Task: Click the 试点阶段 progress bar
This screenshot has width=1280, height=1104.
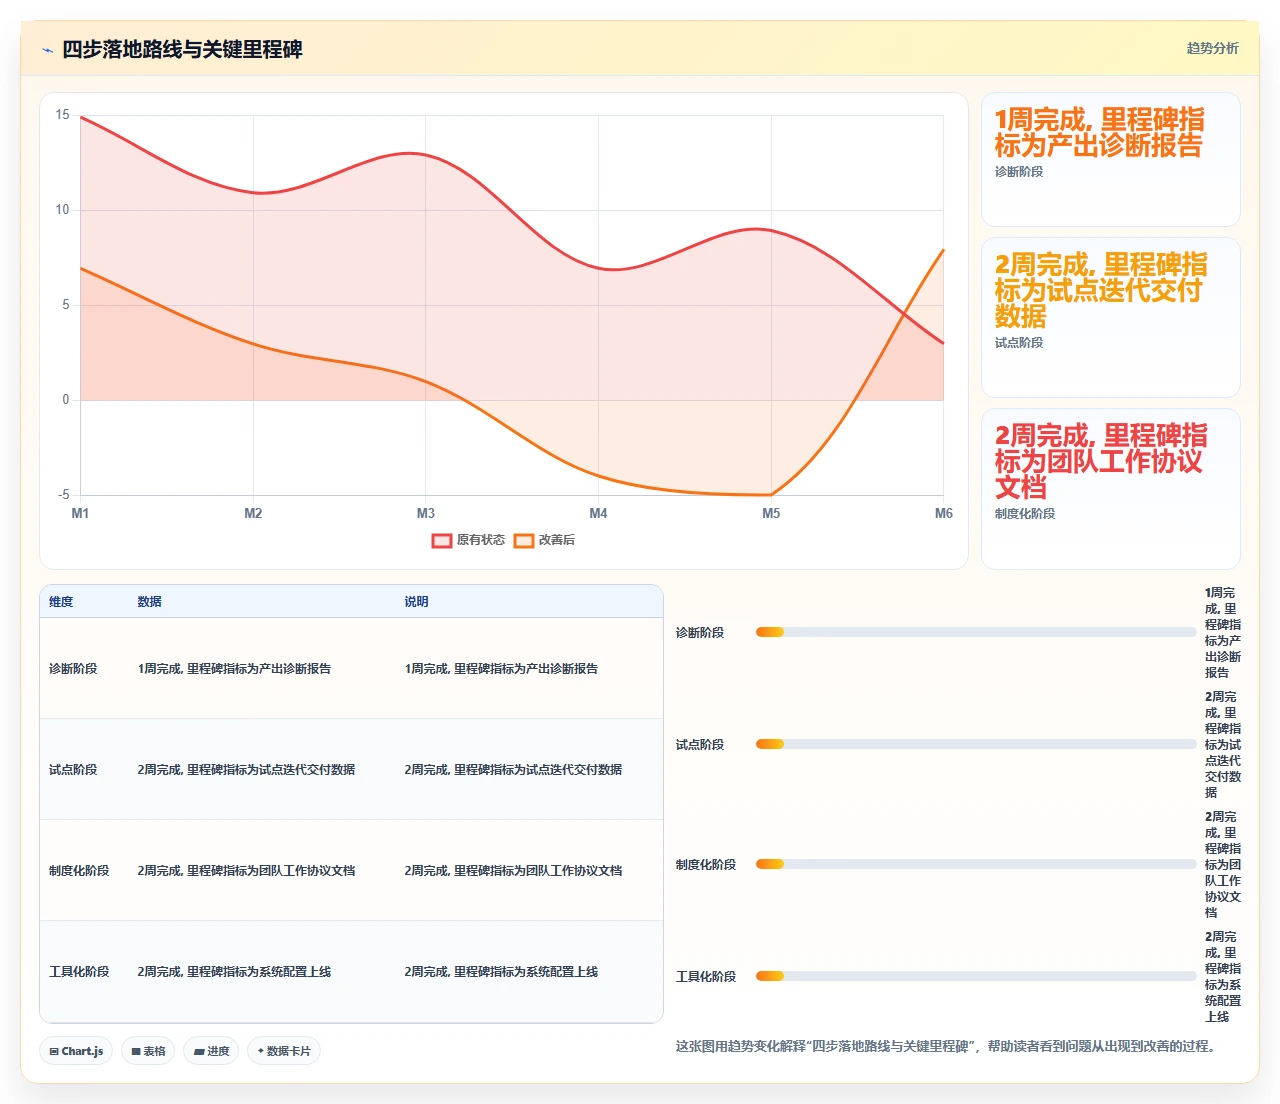Action: [x=976, y=744]
